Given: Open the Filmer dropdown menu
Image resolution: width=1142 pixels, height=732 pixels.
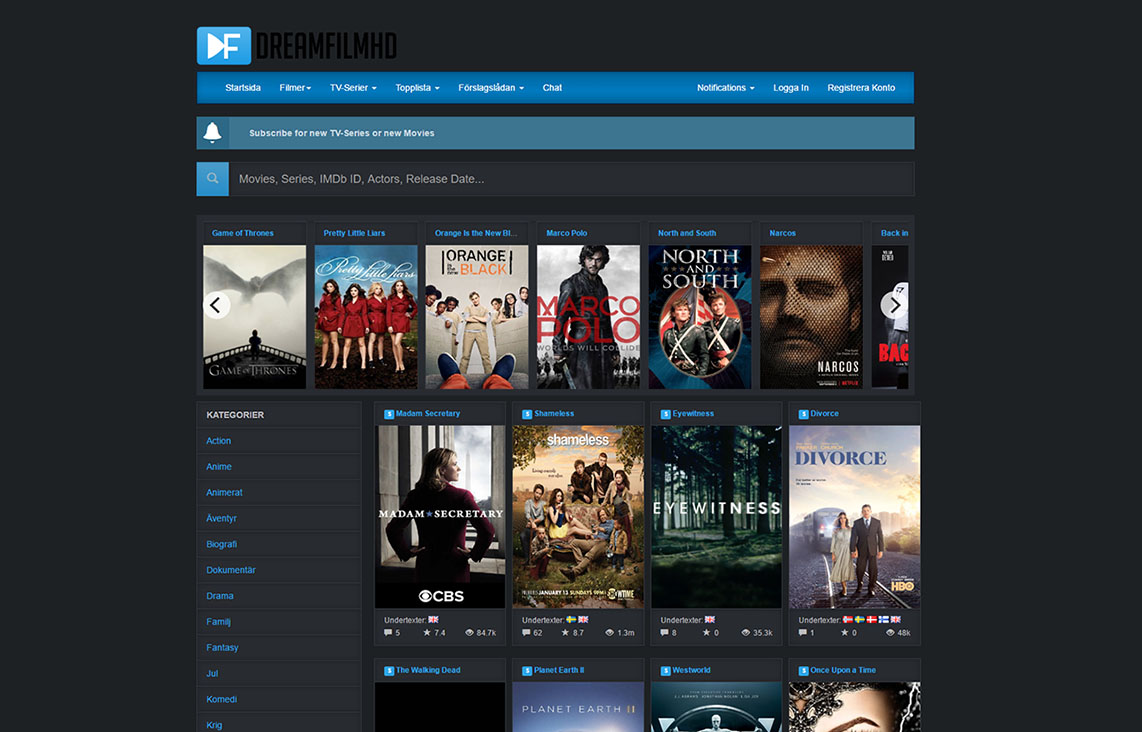Looking at the screenshot, I should click(295, 87).
